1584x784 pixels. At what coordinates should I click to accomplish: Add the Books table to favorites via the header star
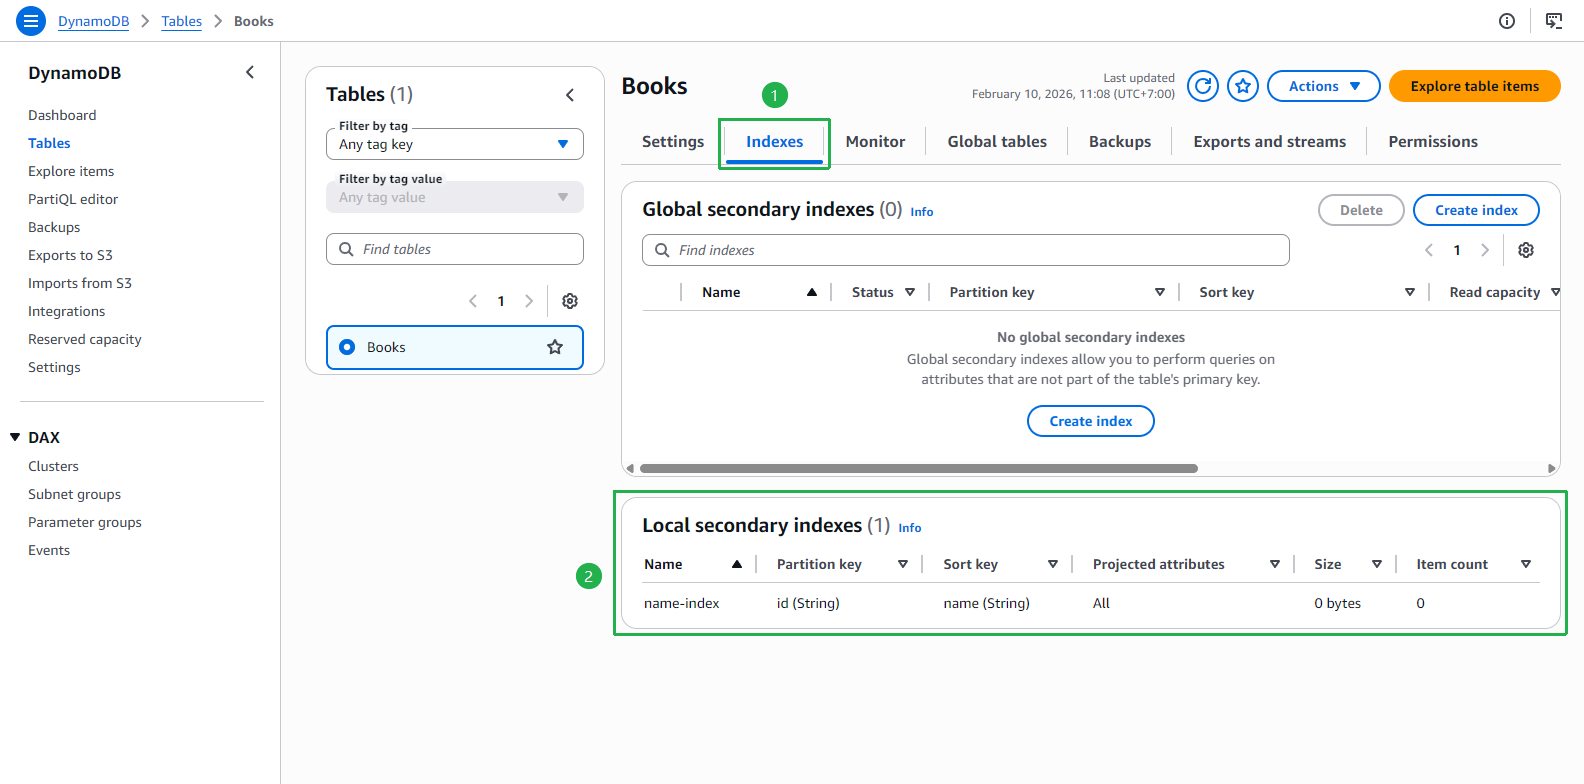[x=1243, y=86]
